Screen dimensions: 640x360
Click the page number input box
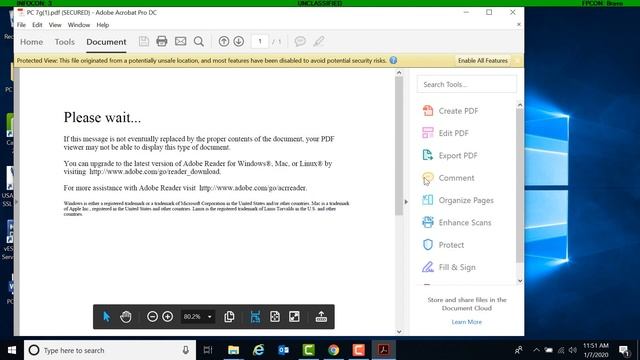(x=260, y=41)
